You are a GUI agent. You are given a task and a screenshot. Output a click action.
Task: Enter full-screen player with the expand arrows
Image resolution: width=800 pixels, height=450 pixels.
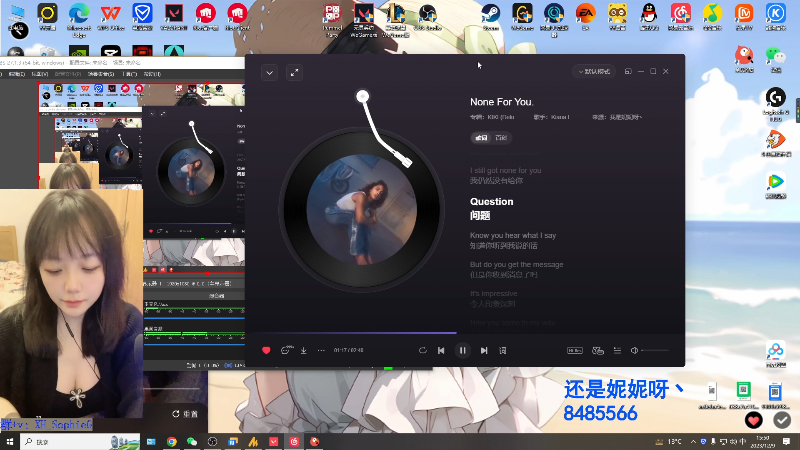point(294,73)
